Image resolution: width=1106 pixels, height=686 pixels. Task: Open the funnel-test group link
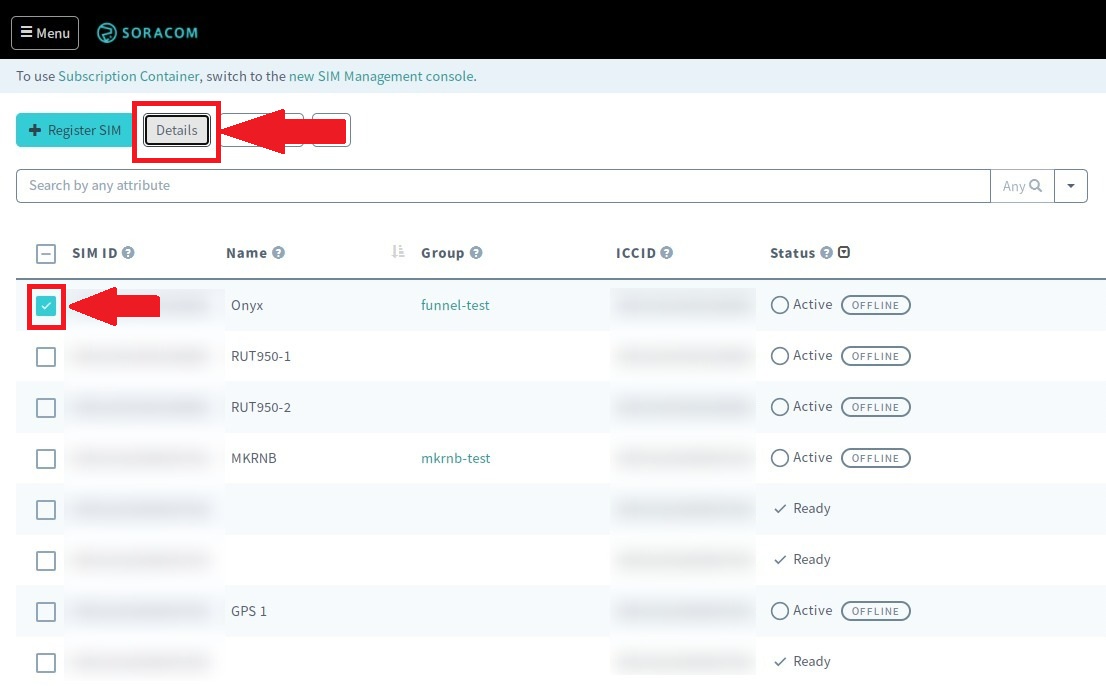tap(455, 304)
